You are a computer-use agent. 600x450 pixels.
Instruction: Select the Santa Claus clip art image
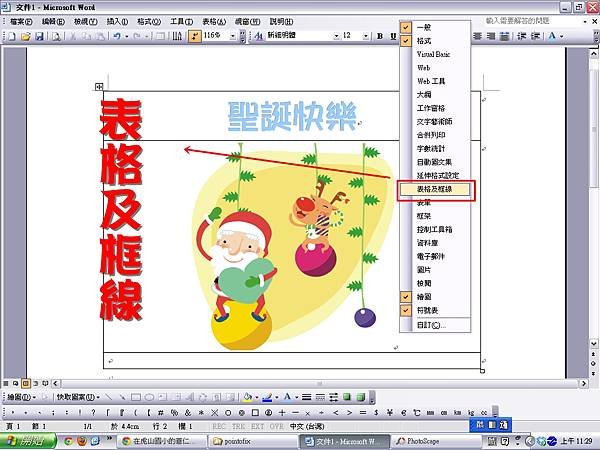pyautogui.click(x=292, y=246)
